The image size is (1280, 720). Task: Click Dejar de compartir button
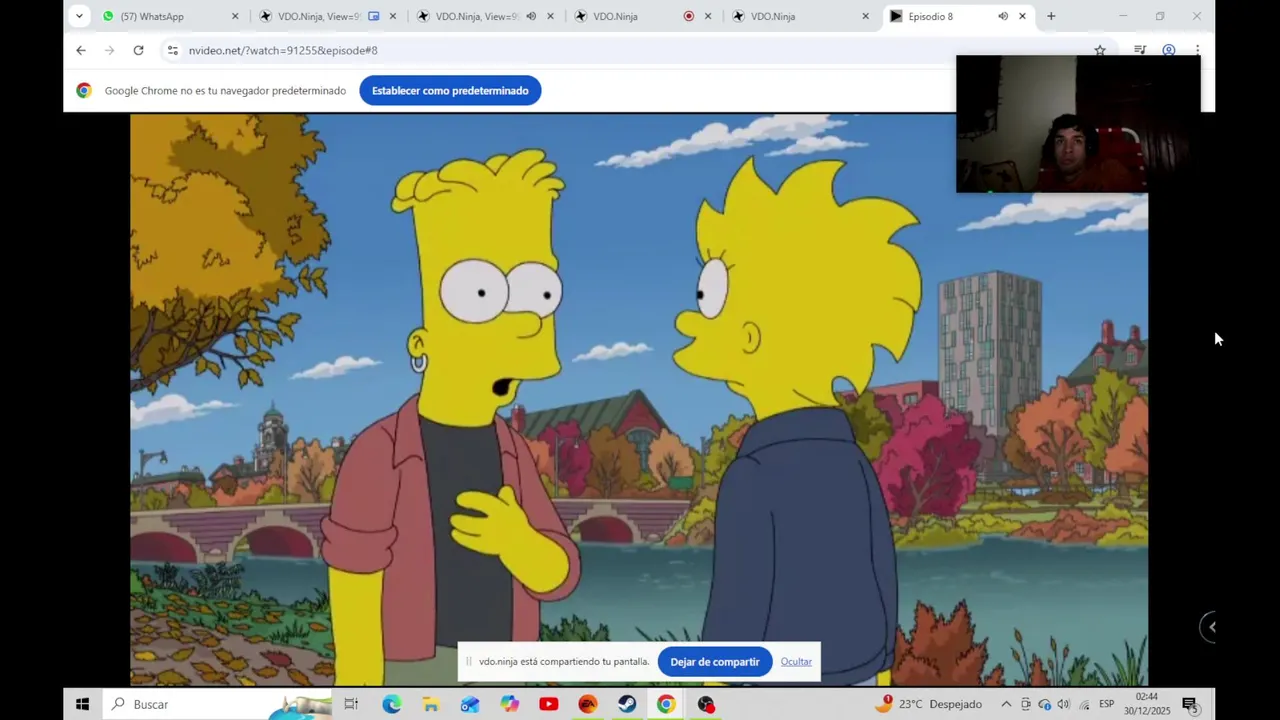point(714,662)
